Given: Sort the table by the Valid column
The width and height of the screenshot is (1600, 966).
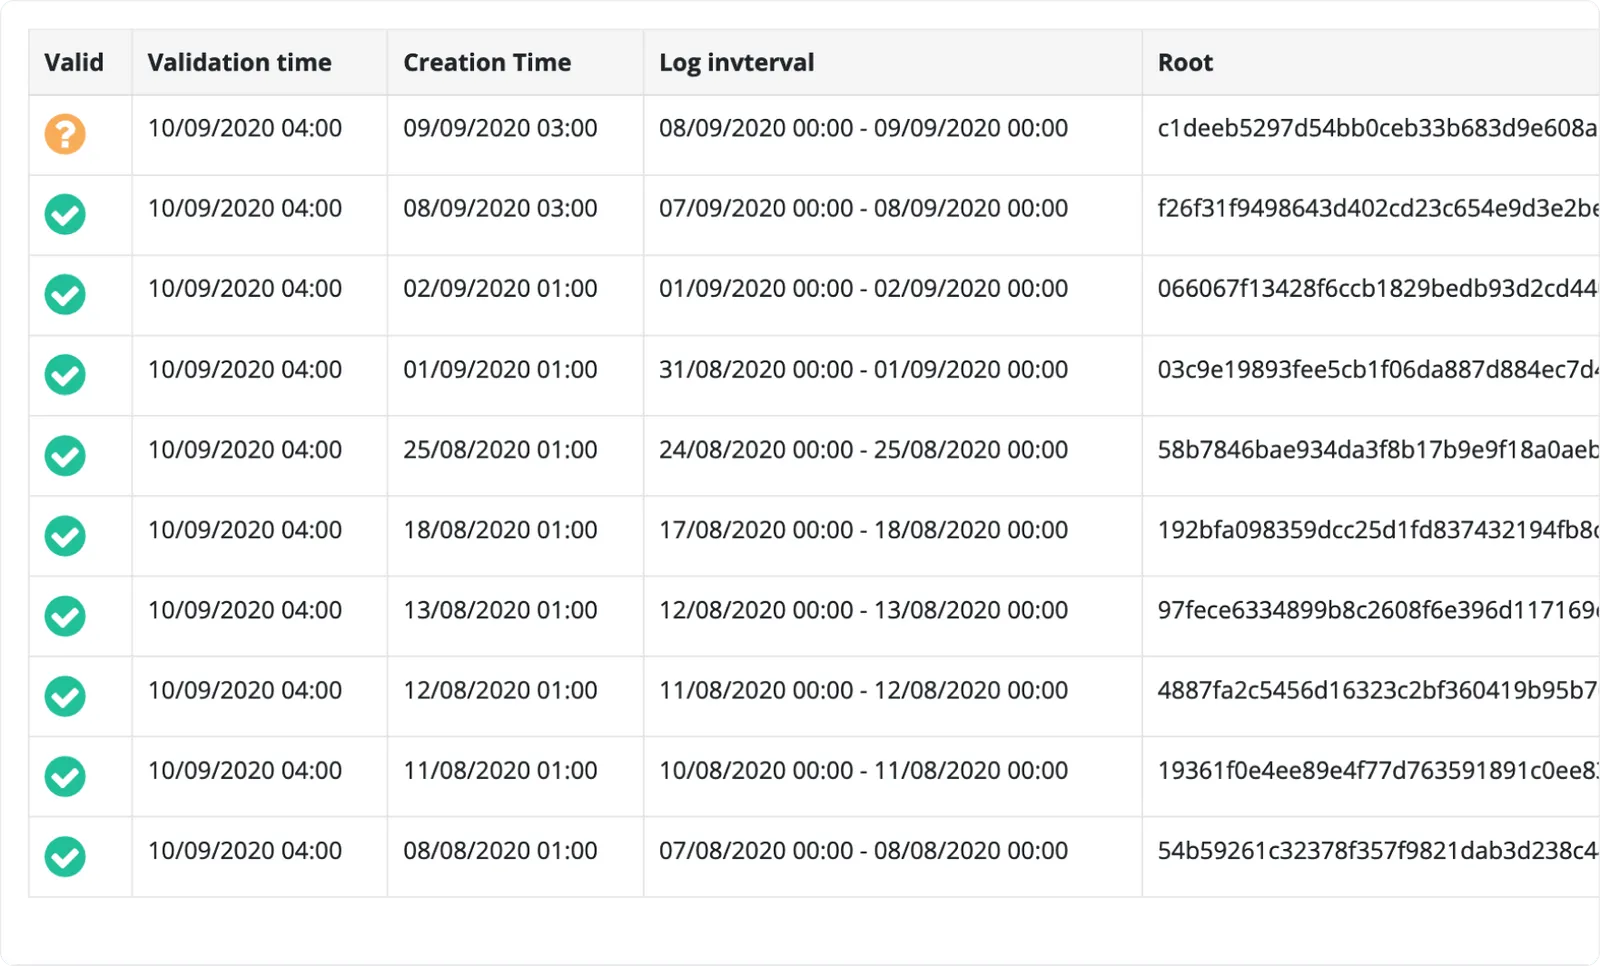Looking at the screenshot, I should point(73,62).
